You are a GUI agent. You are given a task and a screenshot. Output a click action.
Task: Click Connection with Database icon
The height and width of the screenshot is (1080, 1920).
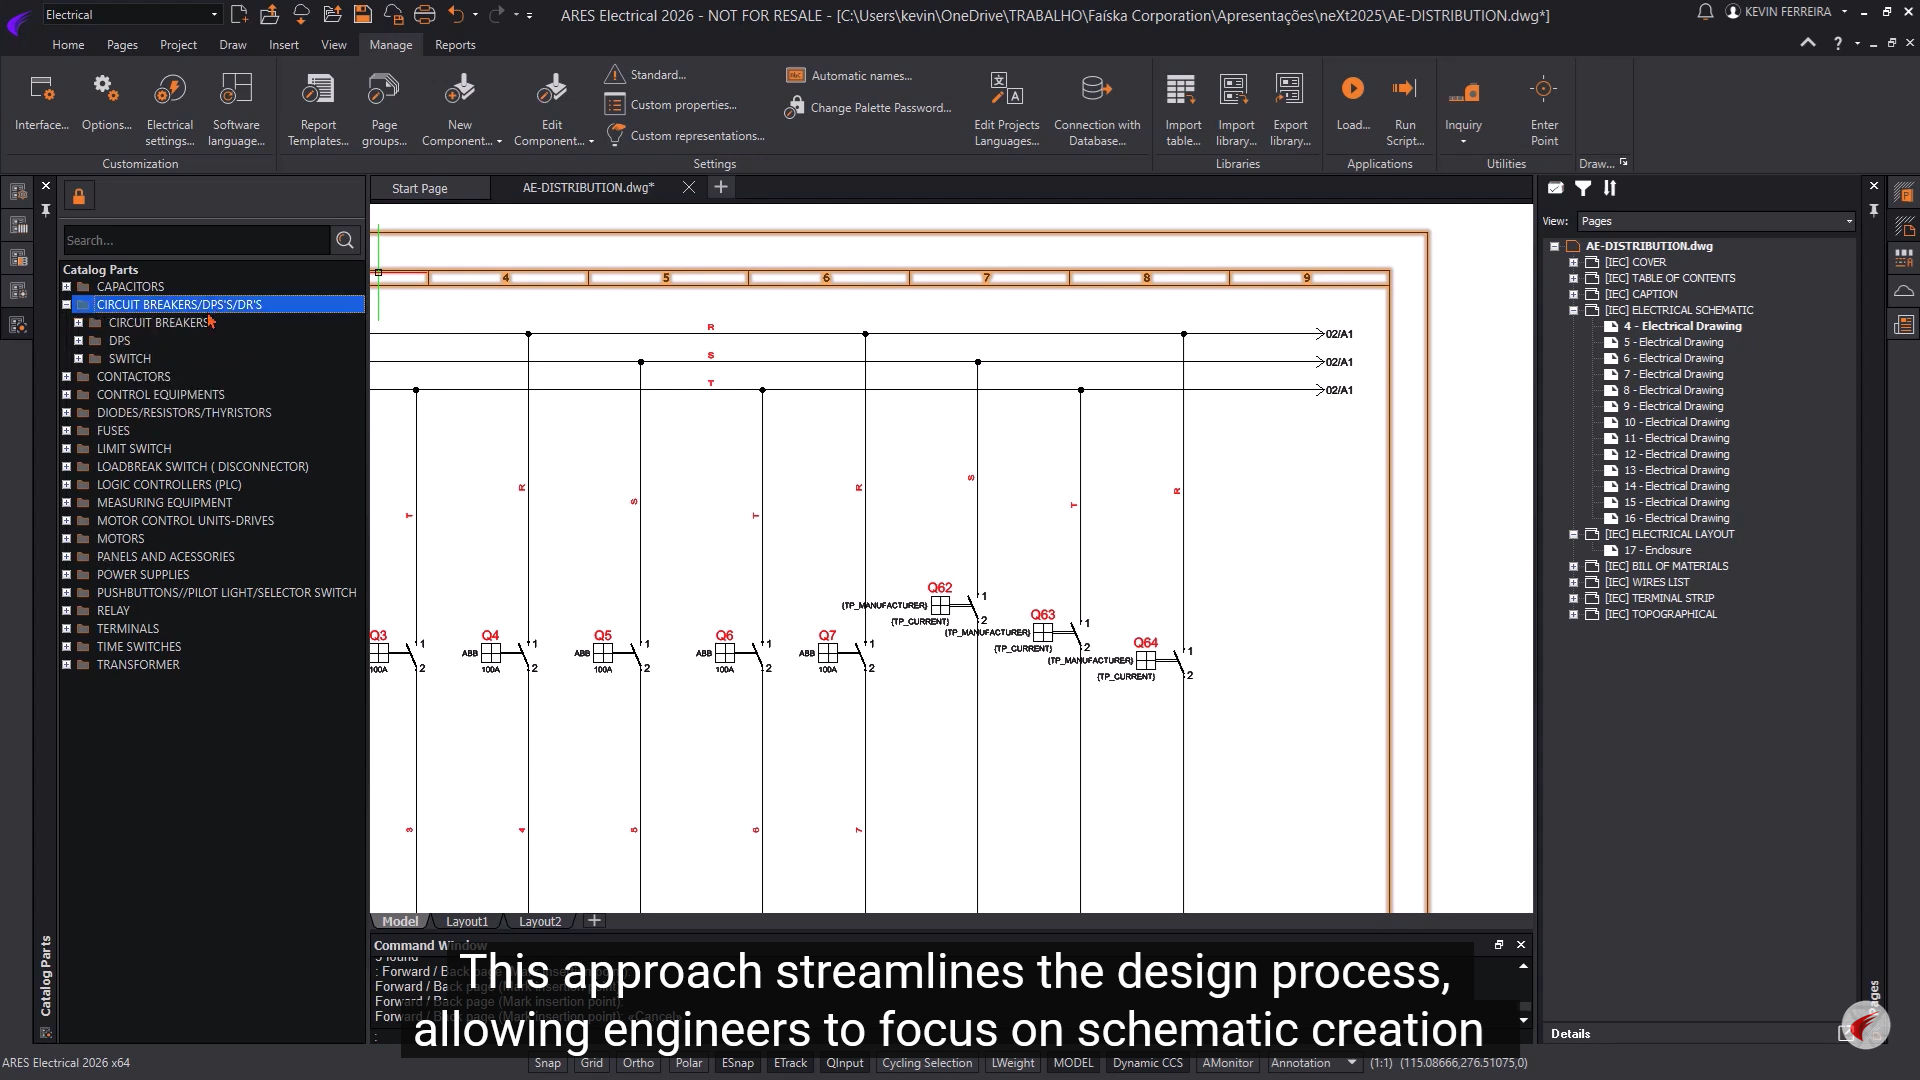[1097, 90]
